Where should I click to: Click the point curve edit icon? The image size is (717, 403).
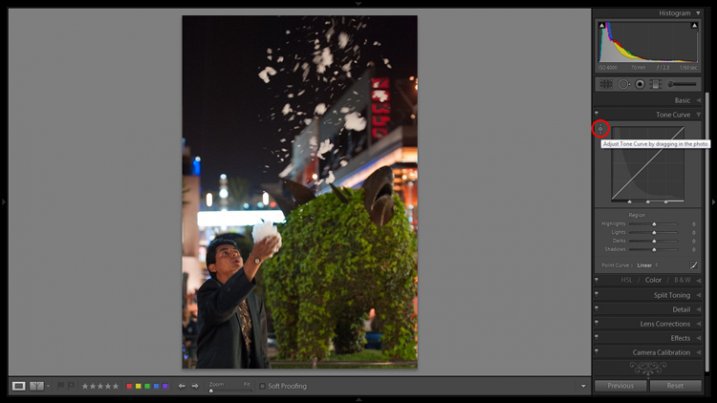[694, 265]
